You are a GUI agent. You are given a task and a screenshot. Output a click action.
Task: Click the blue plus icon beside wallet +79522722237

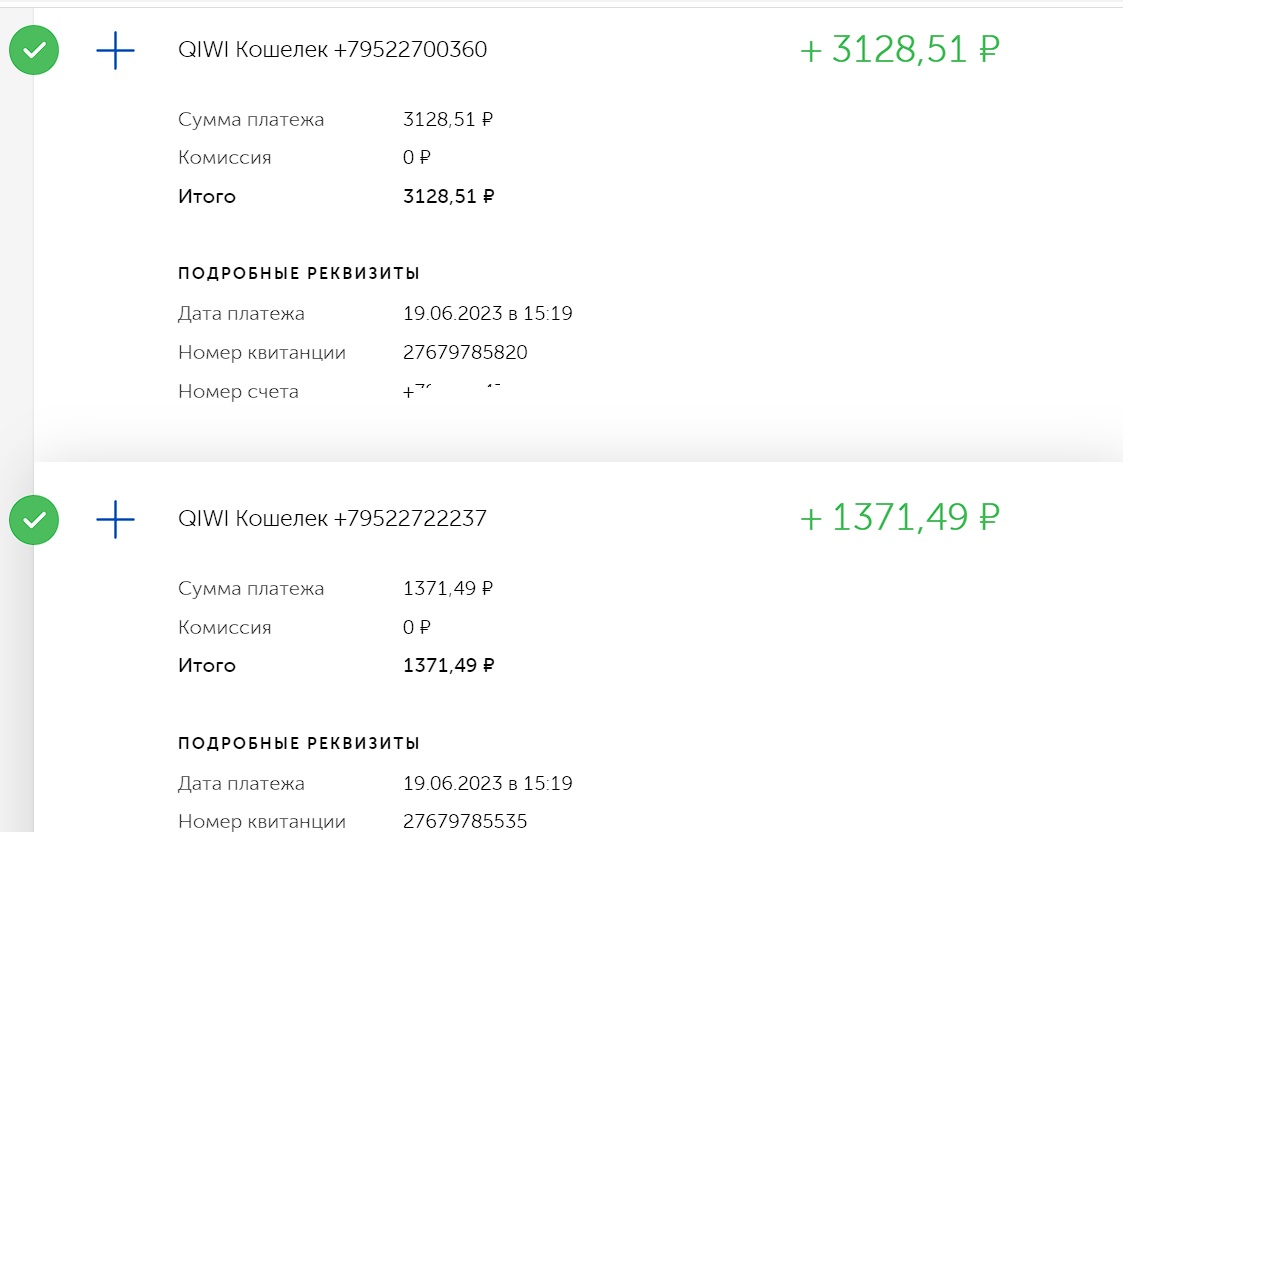(115, 520)
